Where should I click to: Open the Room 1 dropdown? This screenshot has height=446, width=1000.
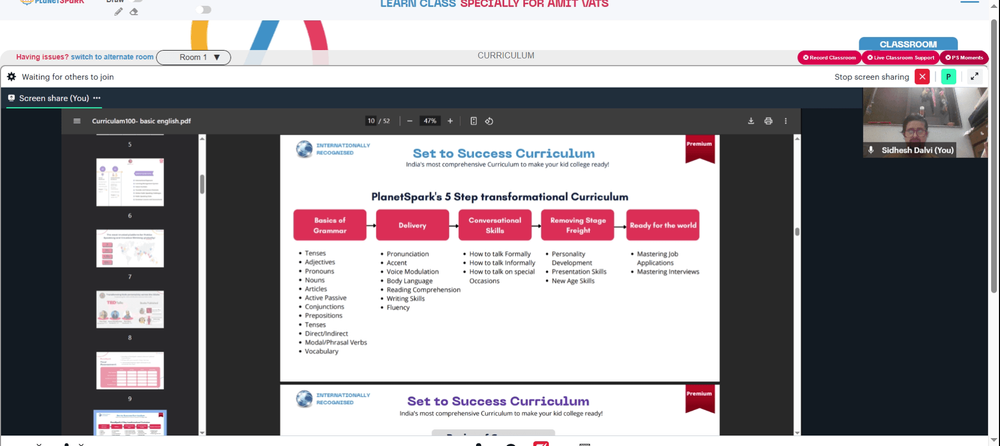point(193,57)
